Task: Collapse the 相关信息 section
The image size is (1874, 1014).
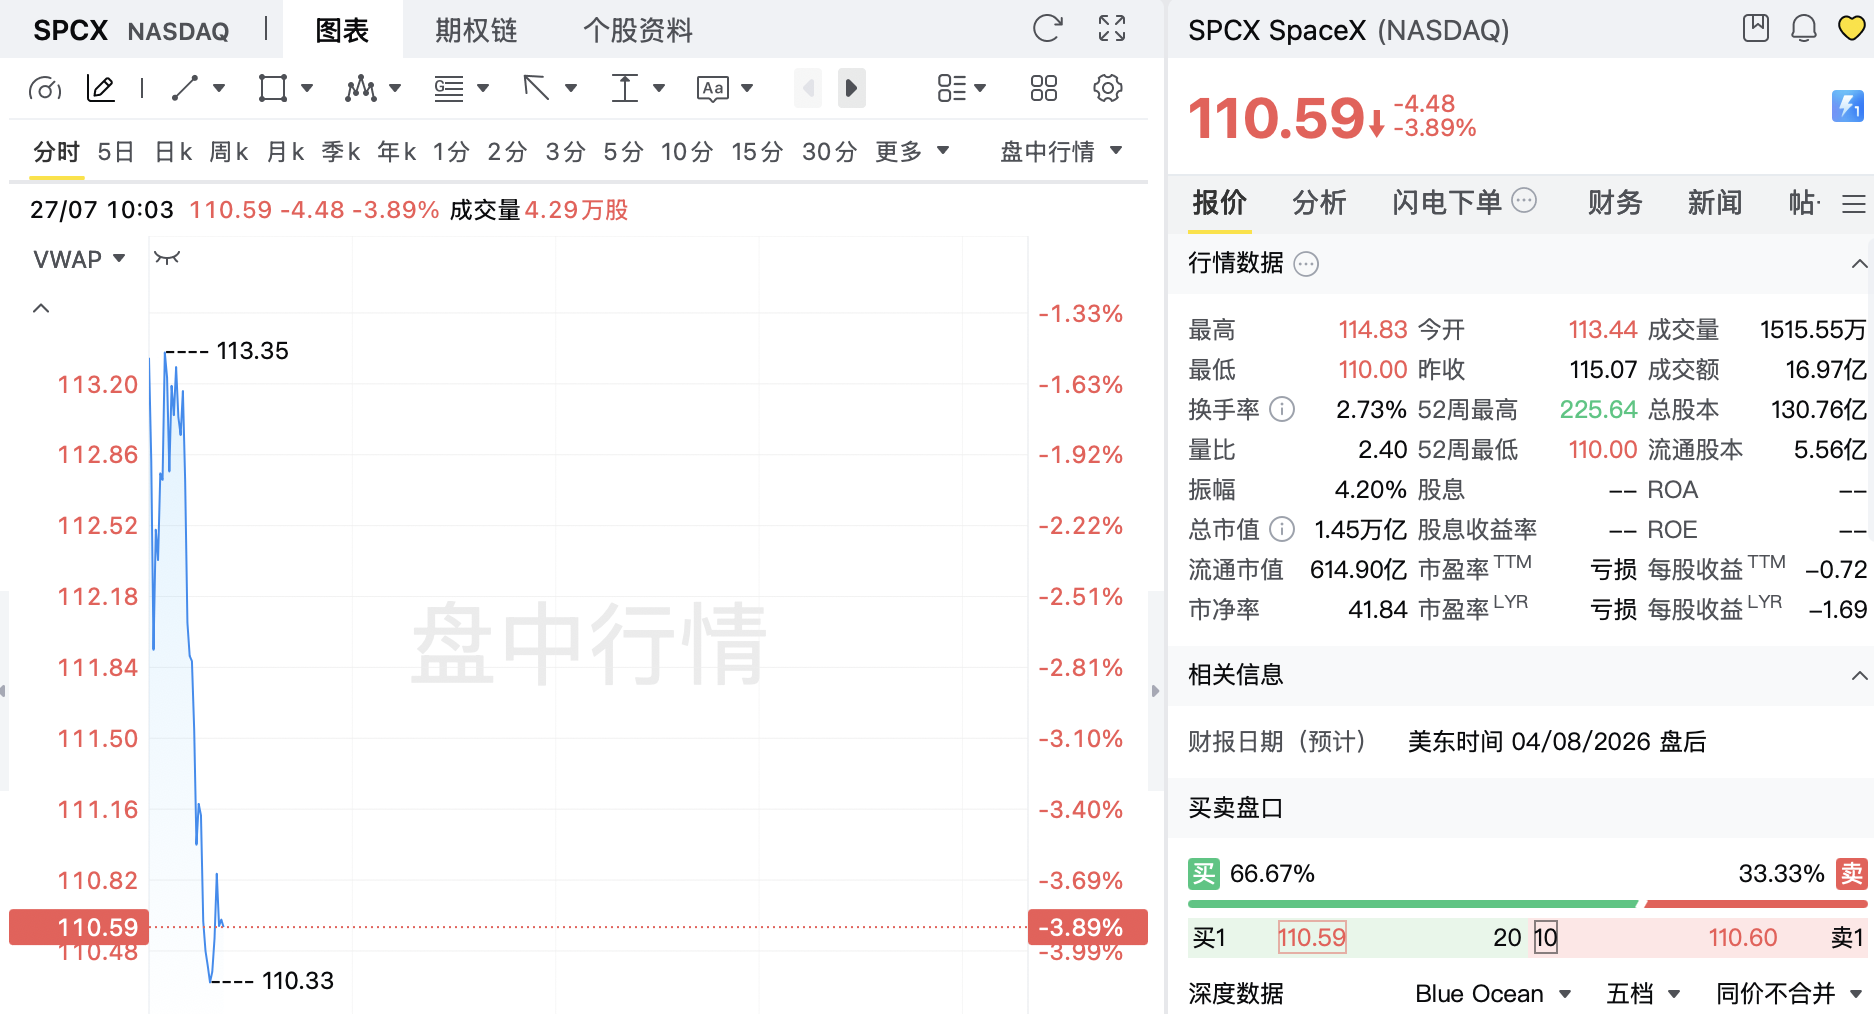Action: tap(1859, 676)
